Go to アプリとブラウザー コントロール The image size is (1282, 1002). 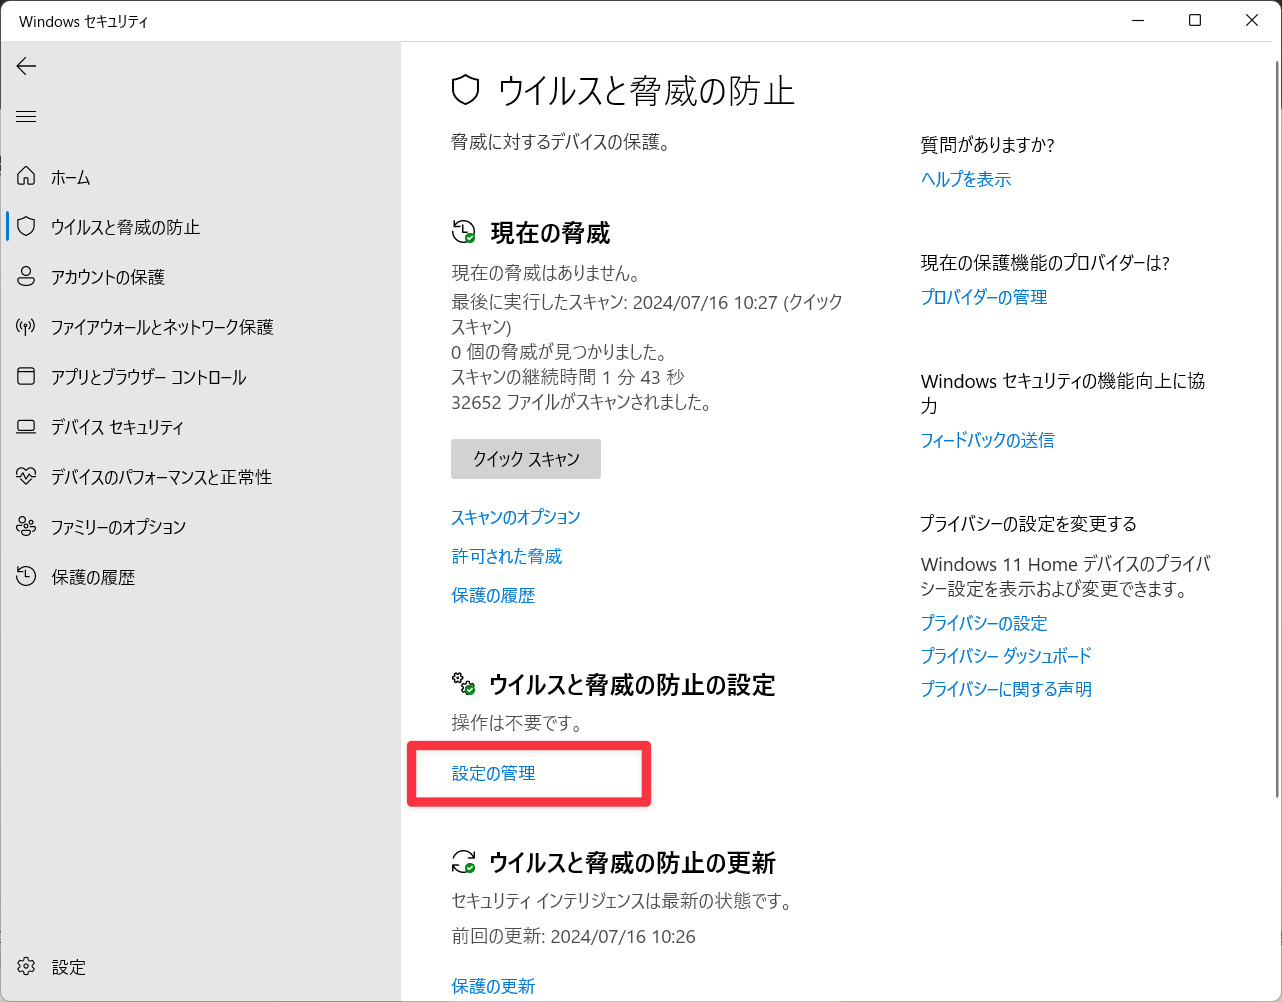148,377
